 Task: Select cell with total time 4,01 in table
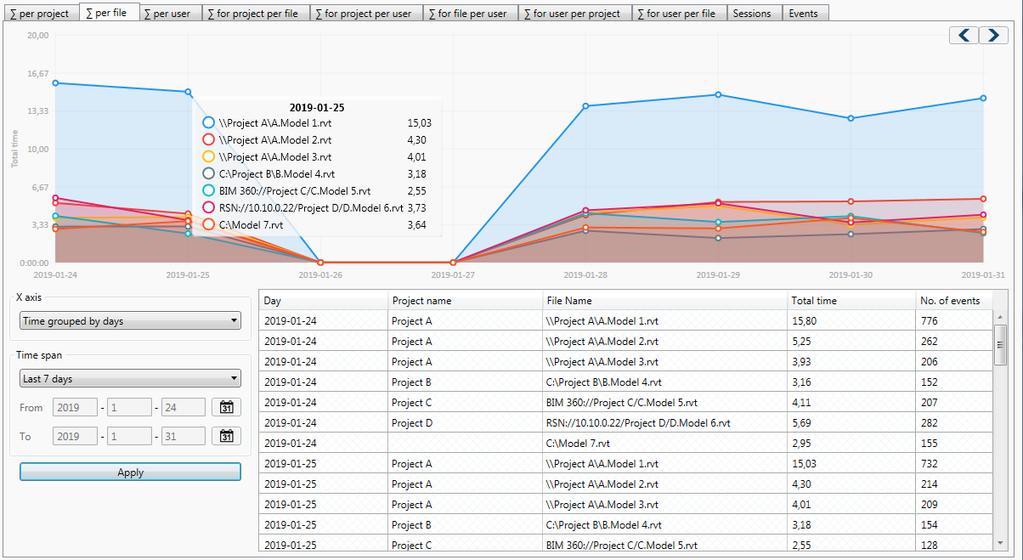tap(851, 504)
